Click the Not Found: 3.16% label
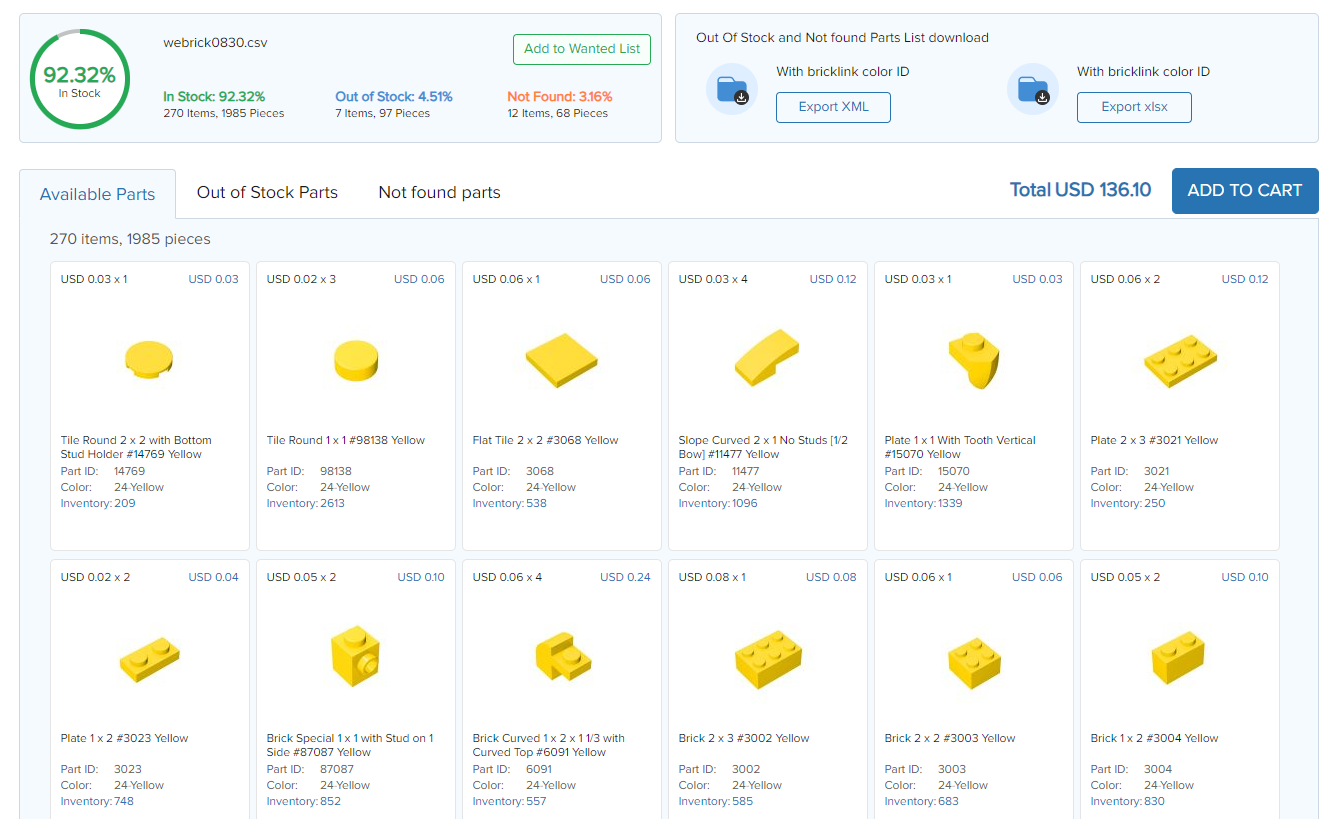 click(560, 97)
